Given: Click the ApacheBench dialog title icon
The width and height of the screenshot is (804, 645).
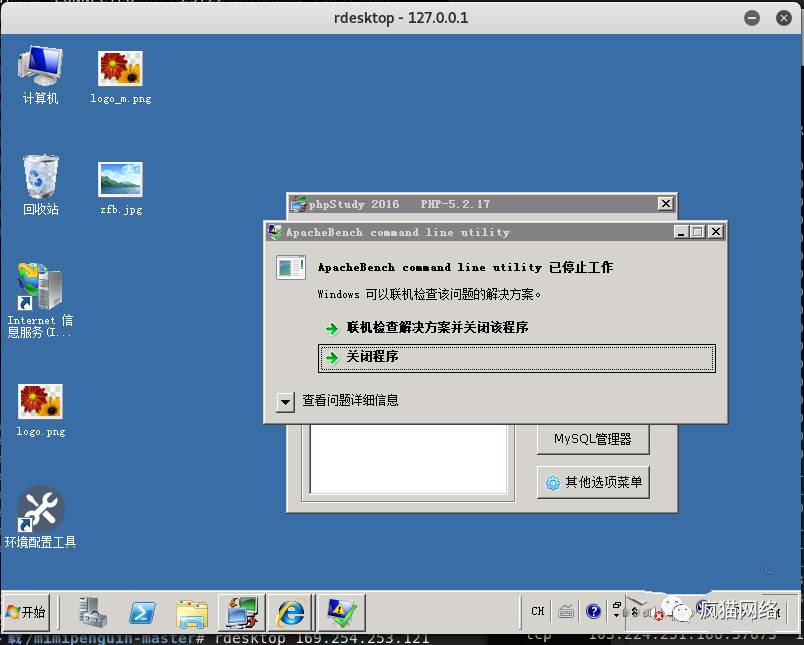Looking at the screenshot, I should [x=275, y=232].
